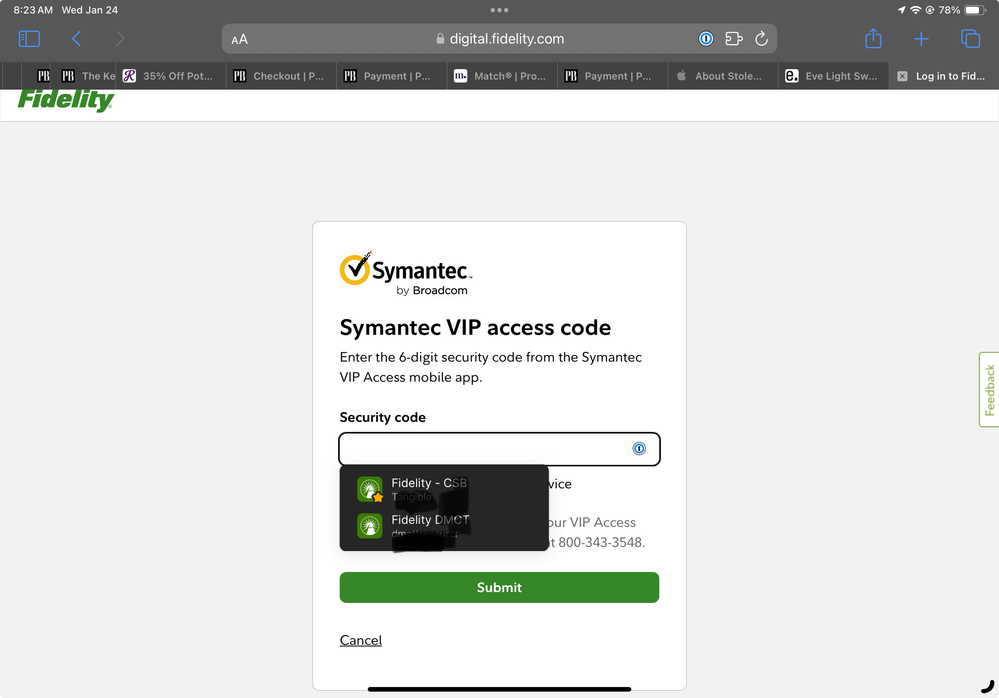Viewport: 999px width, 698px height.
Task: Click the Cancel link
Action: pyautogui.click(x=361, y=640)
